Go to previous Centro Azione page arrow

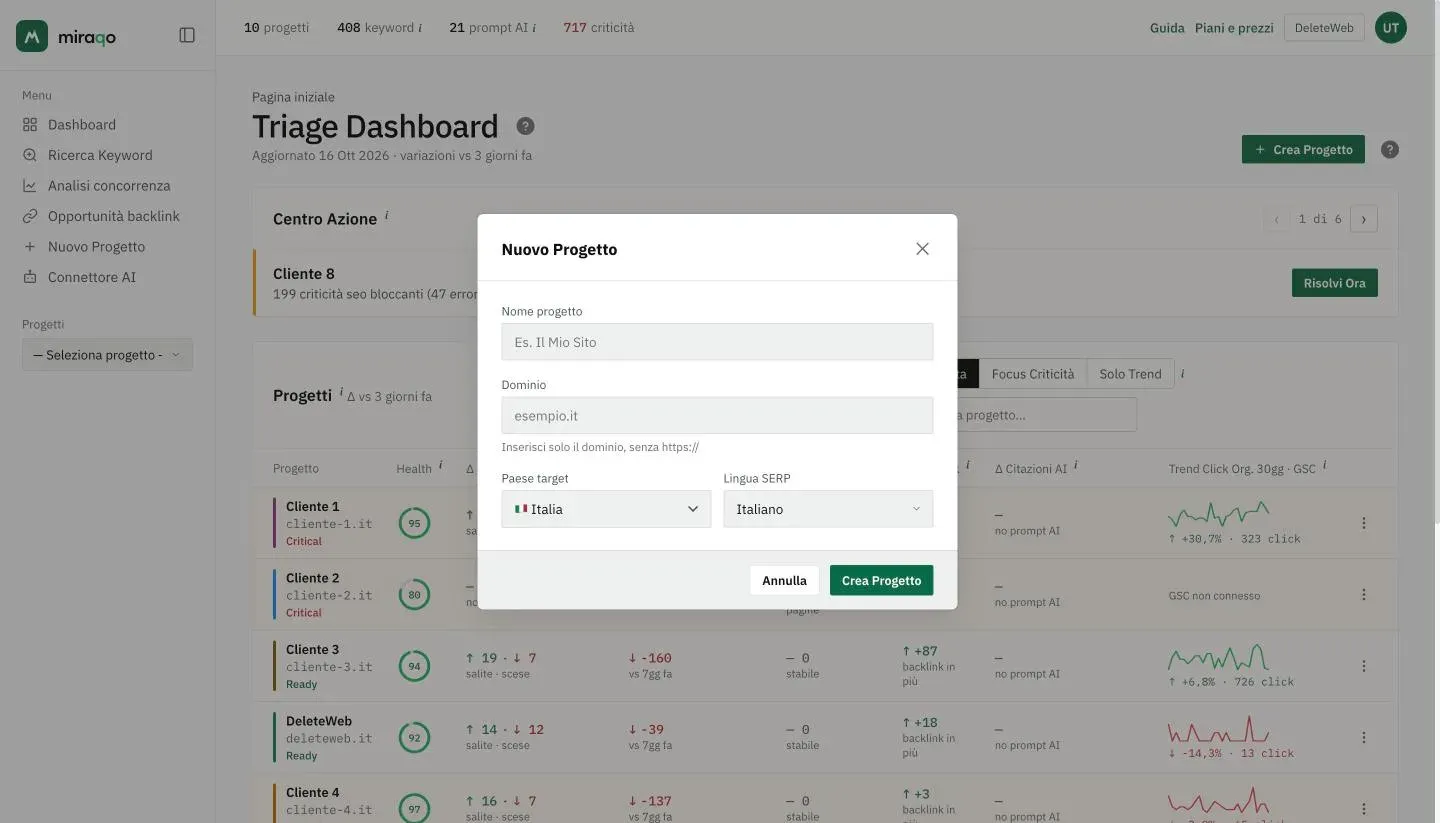pyautogui.click(x=1277, y=219)
